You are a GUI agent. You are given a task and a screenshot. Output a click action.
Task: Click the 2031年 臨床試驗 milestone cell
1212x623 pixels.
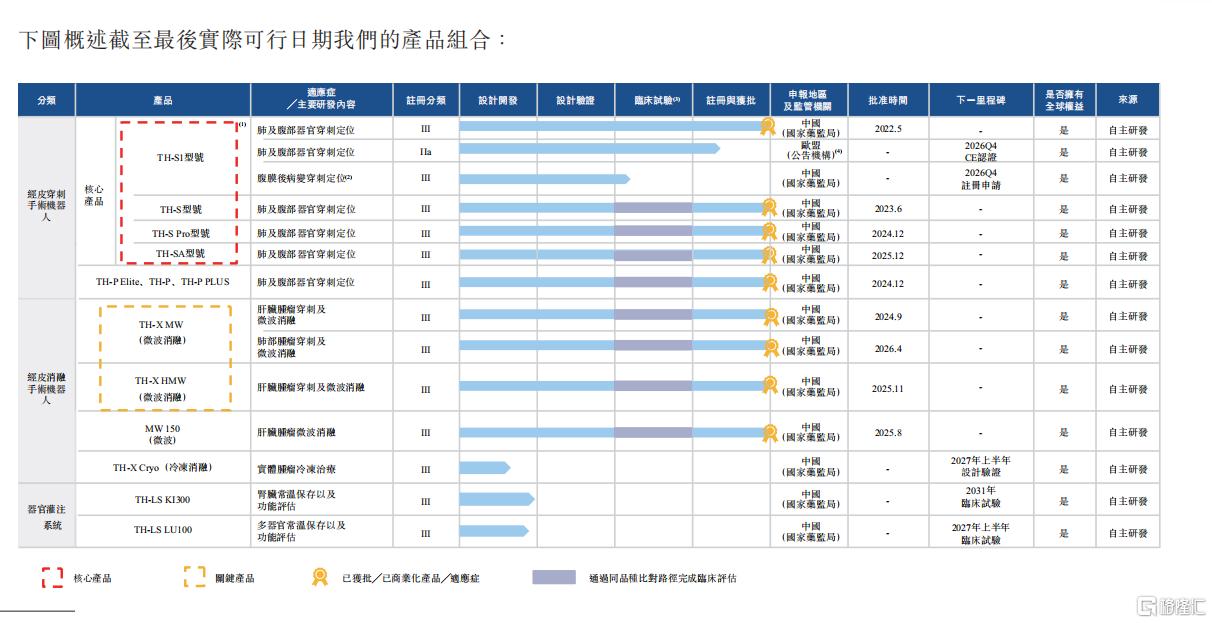coord(981,497)
